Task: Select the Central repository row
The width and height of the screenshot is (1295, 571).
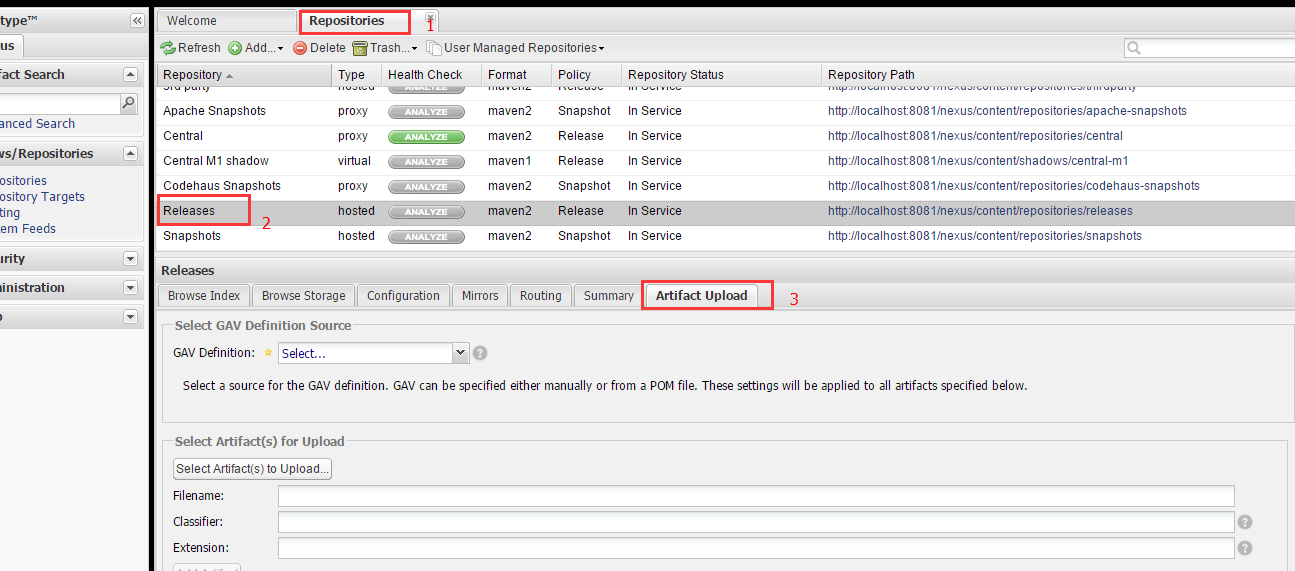Action: (x=725, y=136)
